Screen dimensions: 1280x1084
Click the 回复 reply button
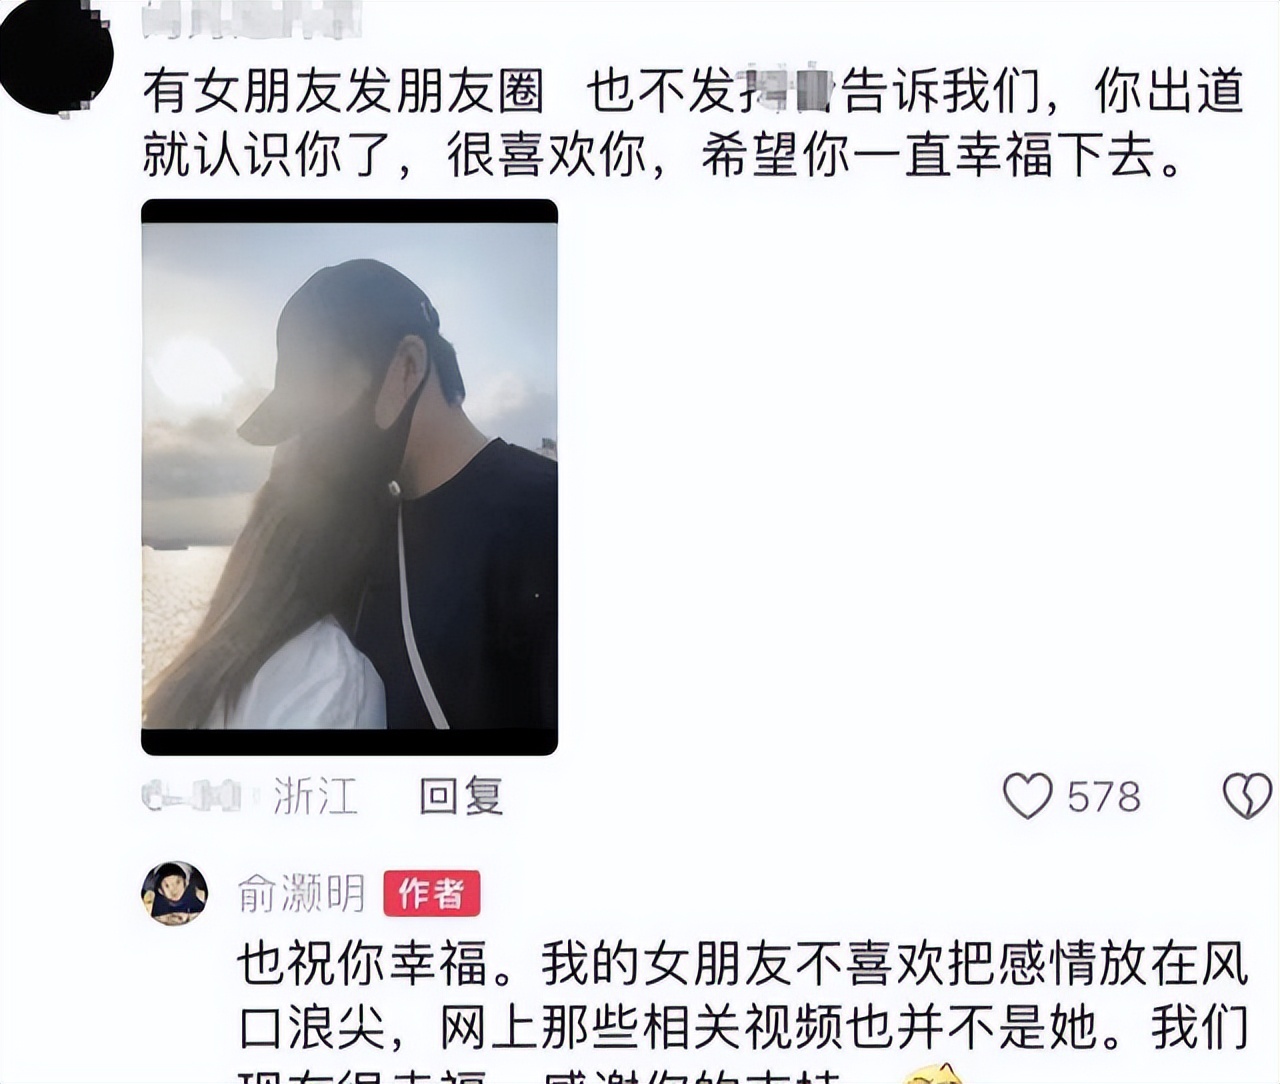[460, 796]
